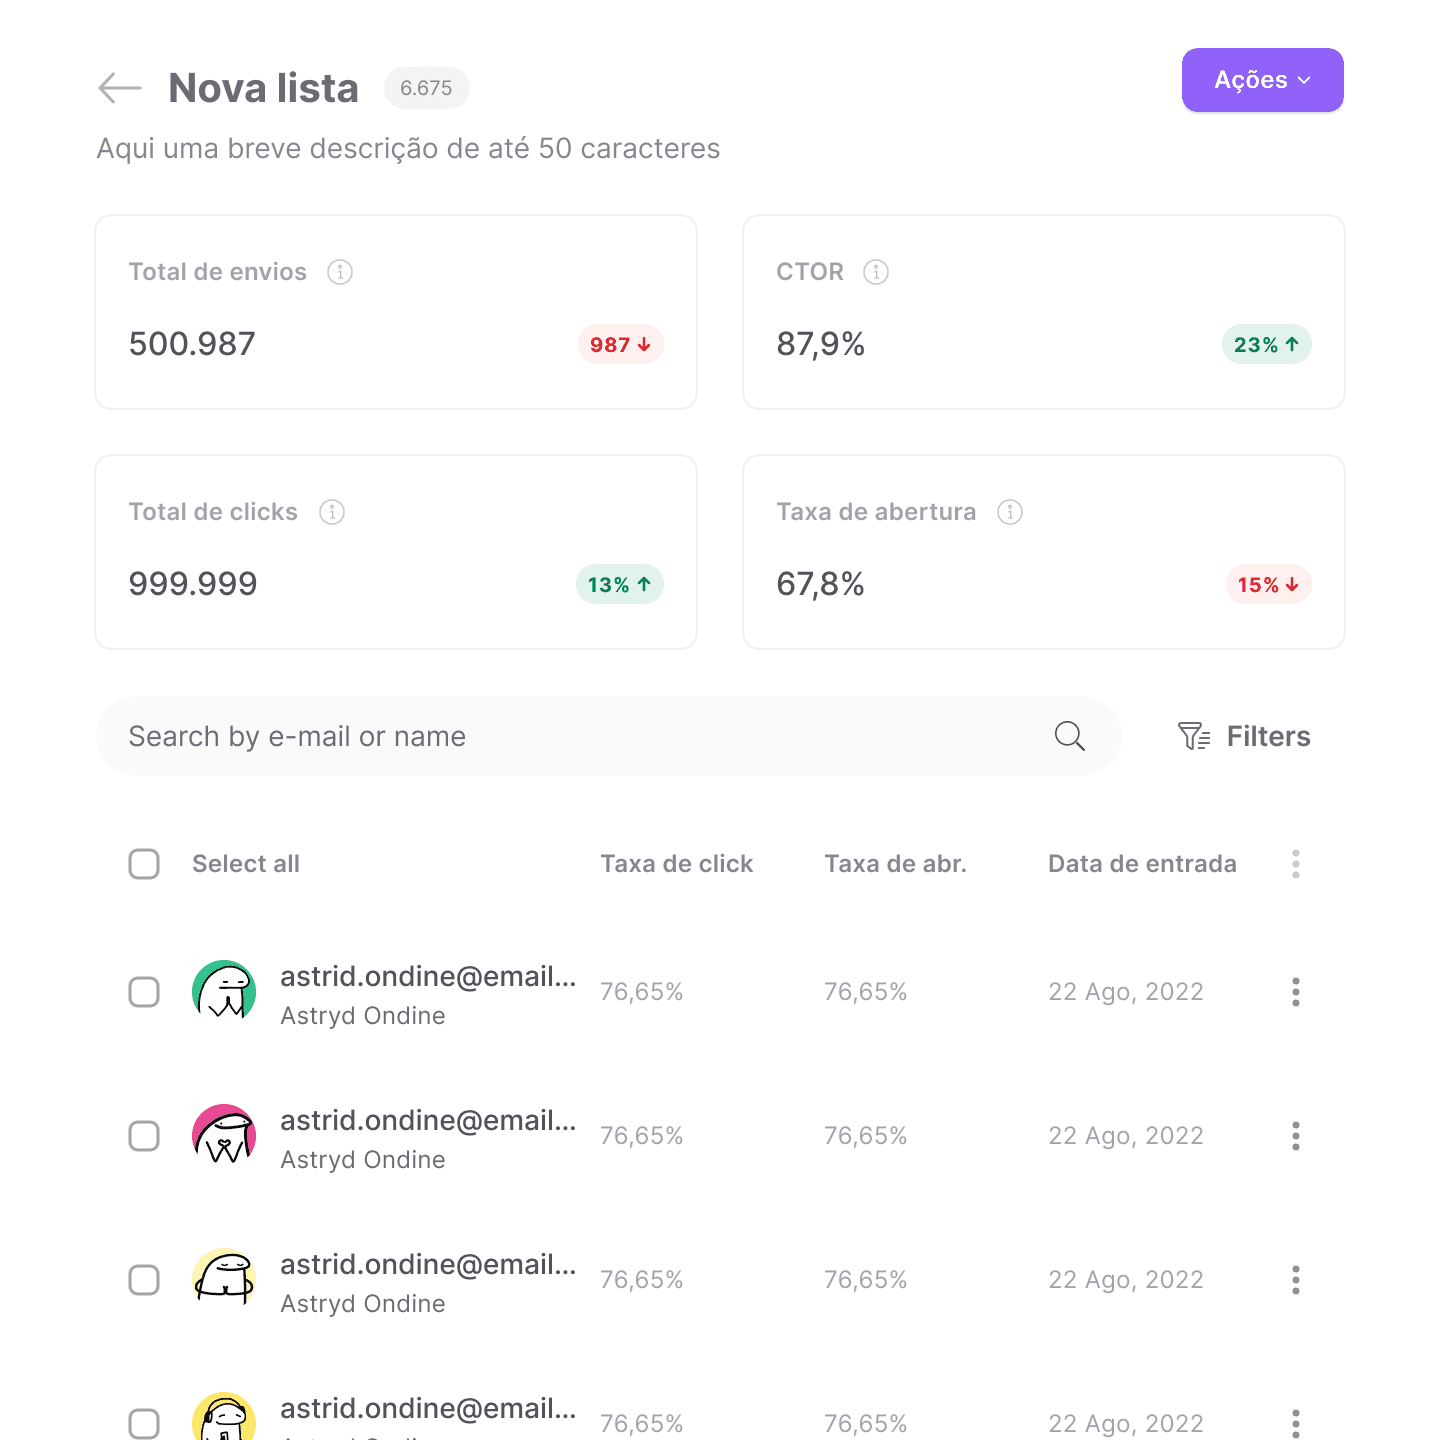Check the Select all checkbox
The height and width of the screenshot is (1440, 1440).
click(x=144, y=864)
